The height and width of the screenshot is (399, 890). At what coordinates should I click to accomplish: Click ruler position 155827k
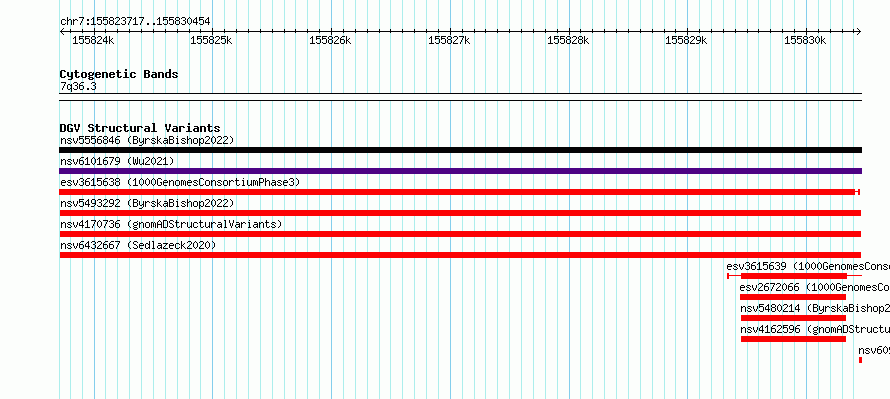449,40
